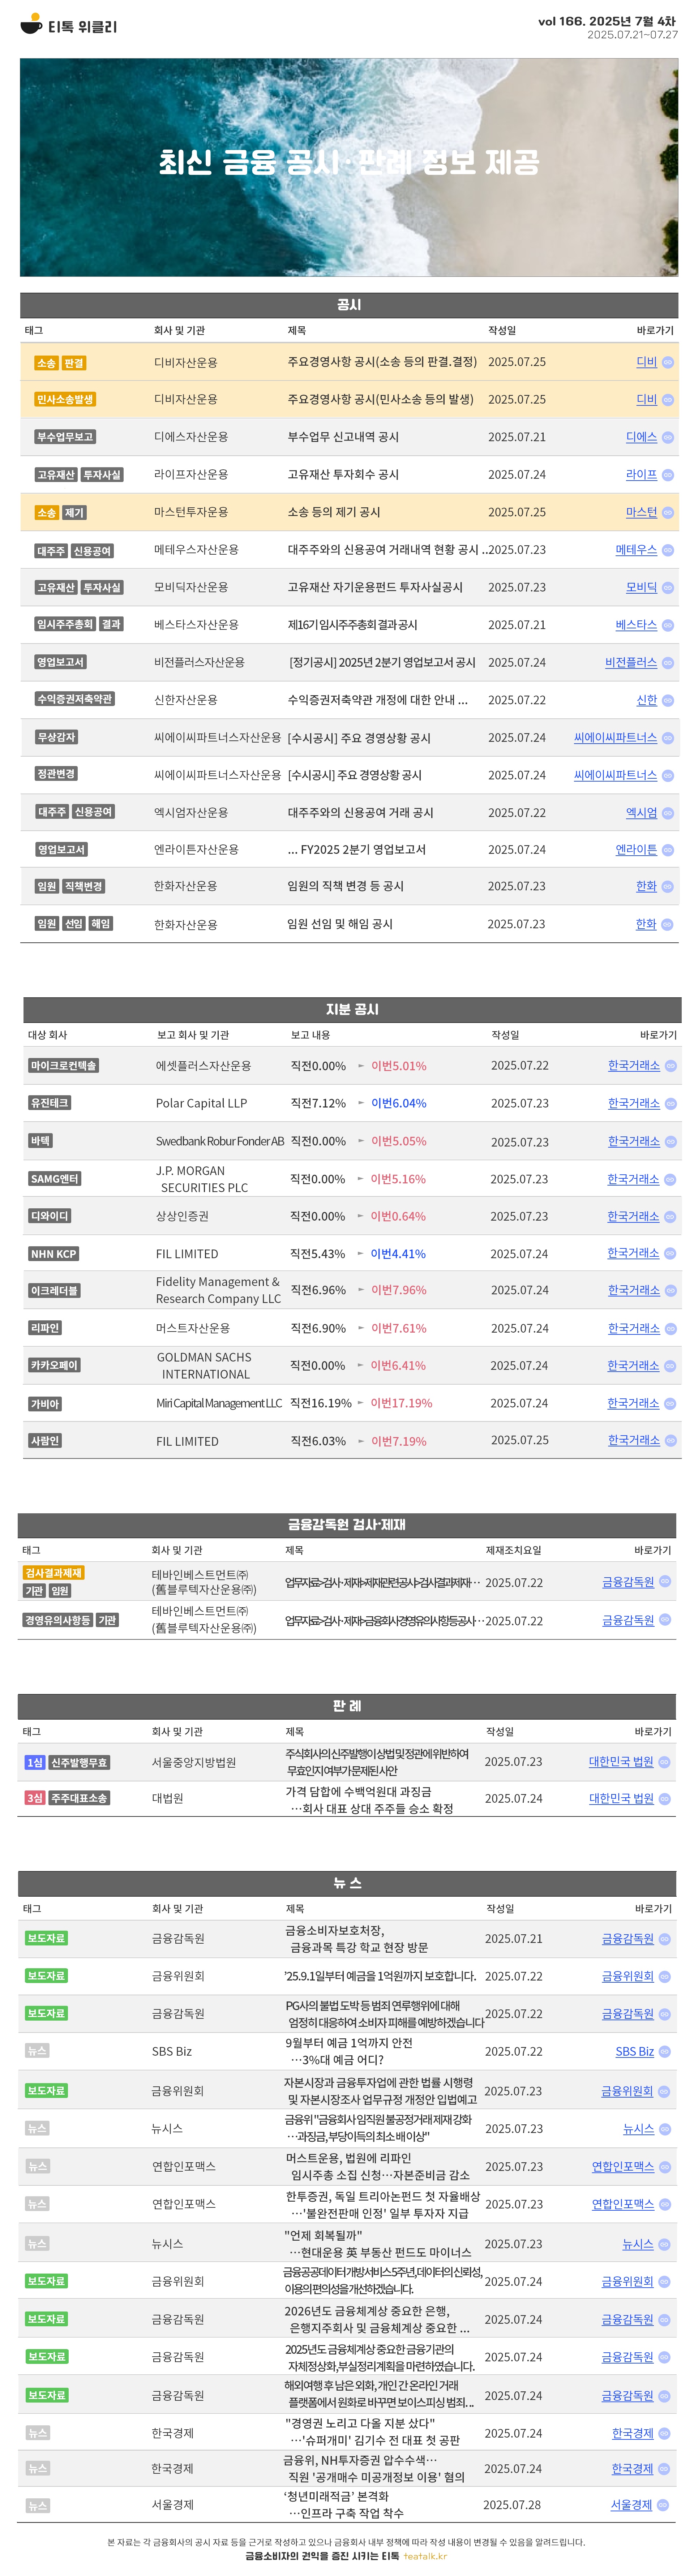Open 한국거래소 link in 유진테크 row
The height and width of the screenshot is (2576, 694).
634,1103
